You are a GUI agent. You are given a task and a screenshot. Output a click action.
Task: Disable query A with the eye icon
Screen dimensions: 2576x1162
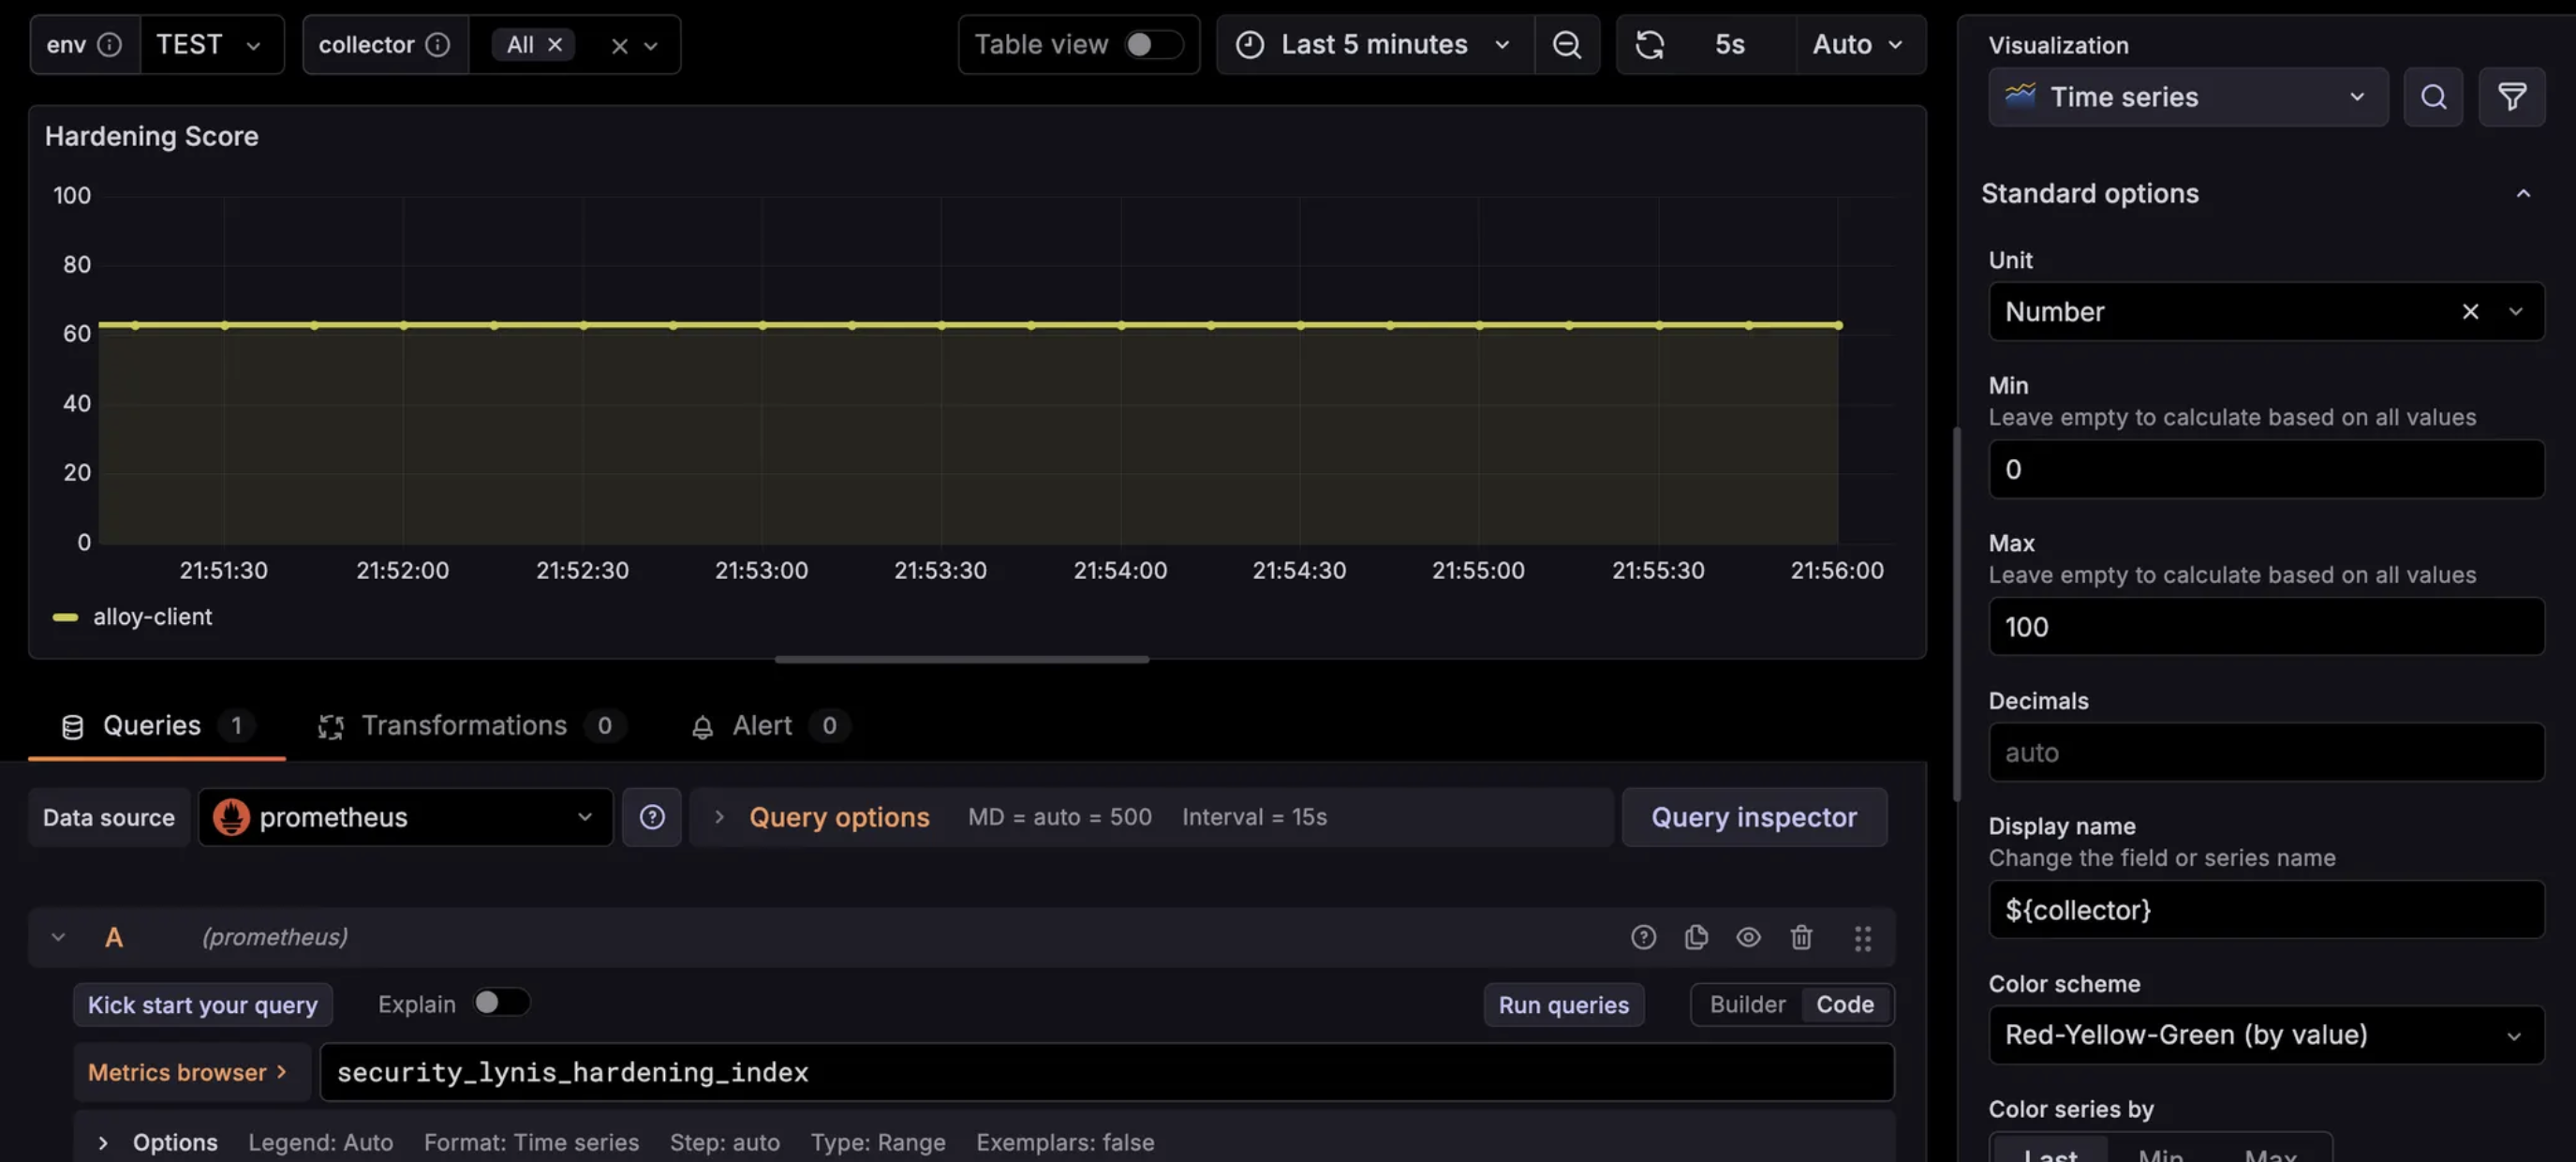tap(1749, 937)
